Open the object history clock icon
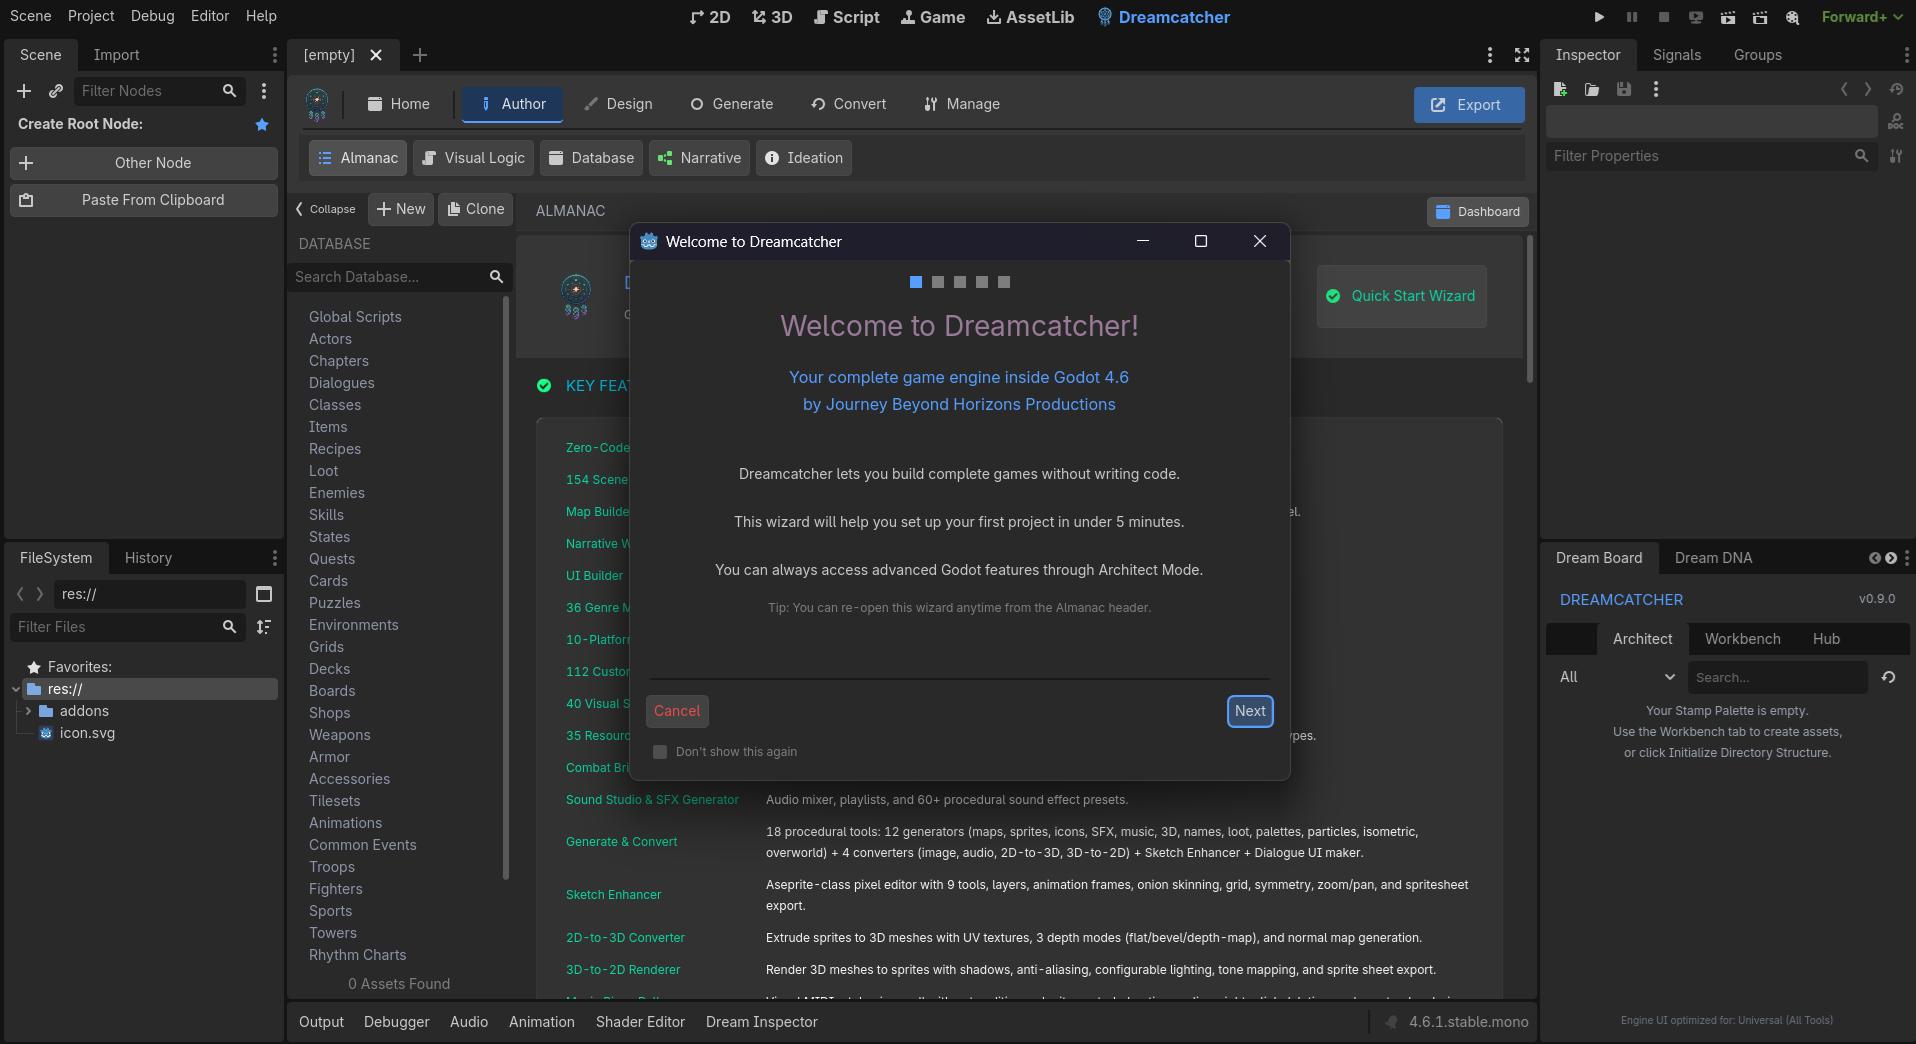This screenshot has height=1044, width=1916. [x=1896, y=89]
